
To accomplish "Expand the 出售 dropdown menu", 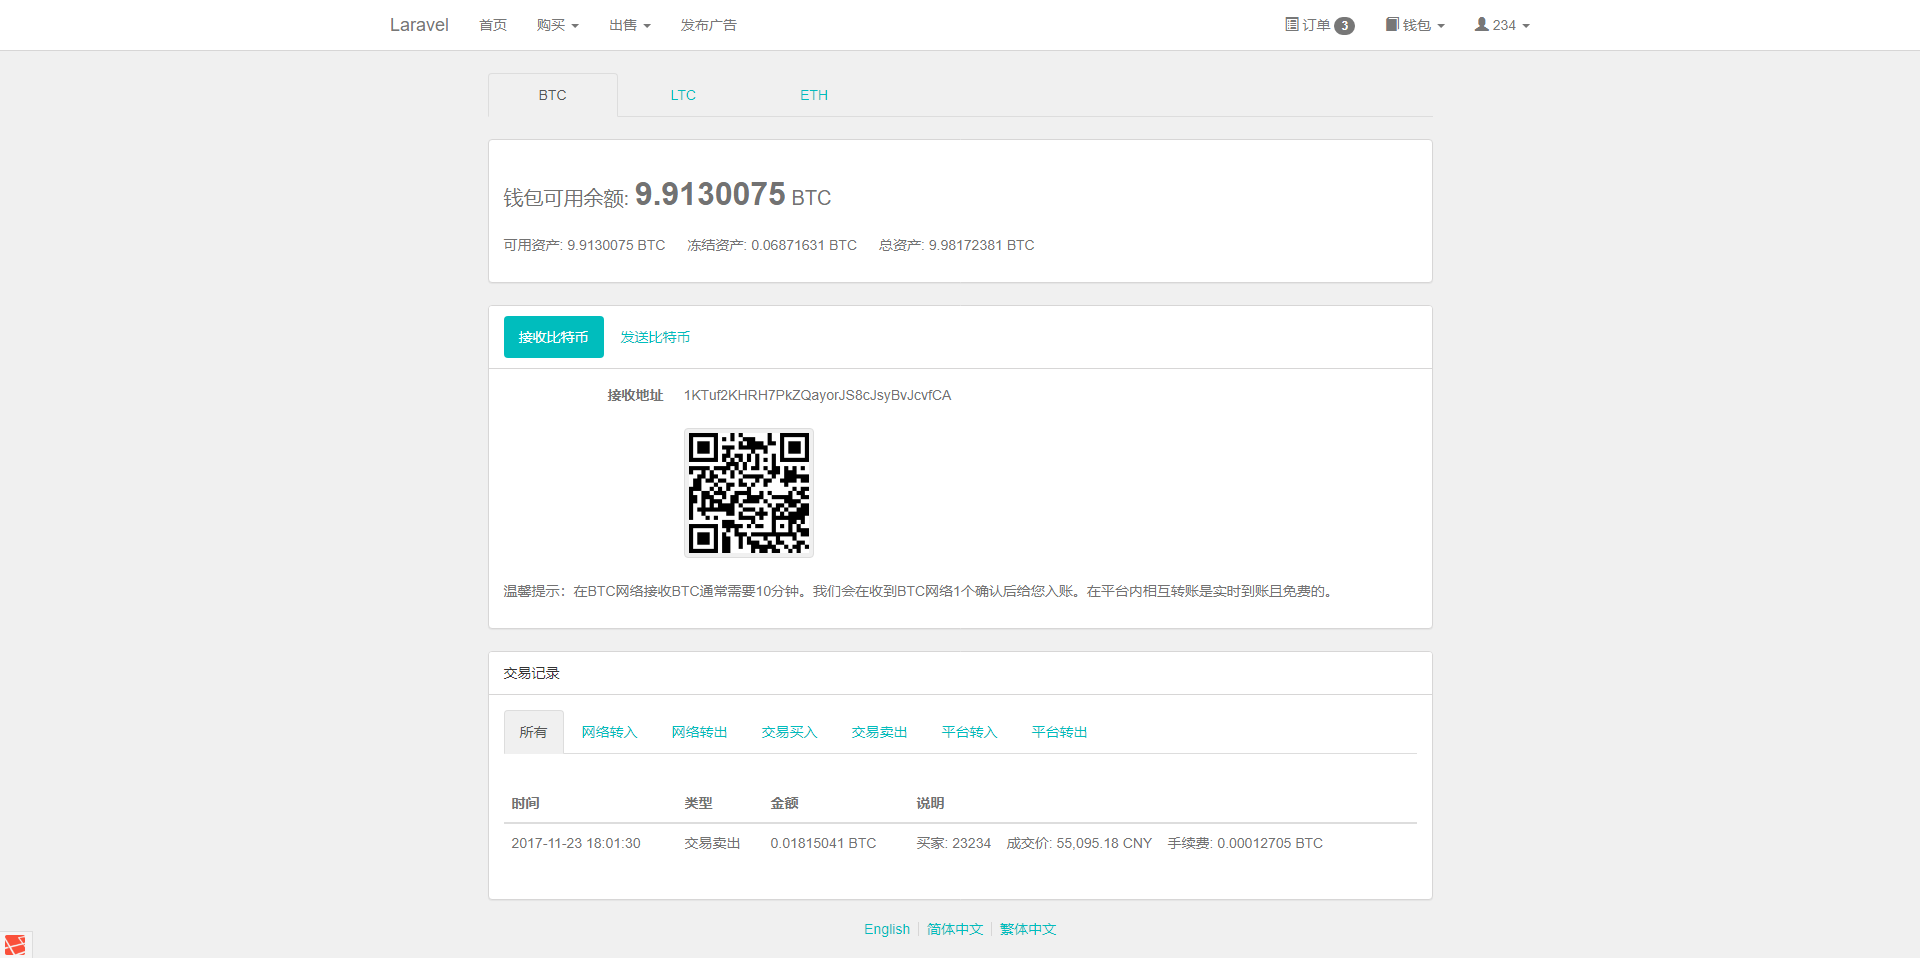I will [x=628, y=24].
